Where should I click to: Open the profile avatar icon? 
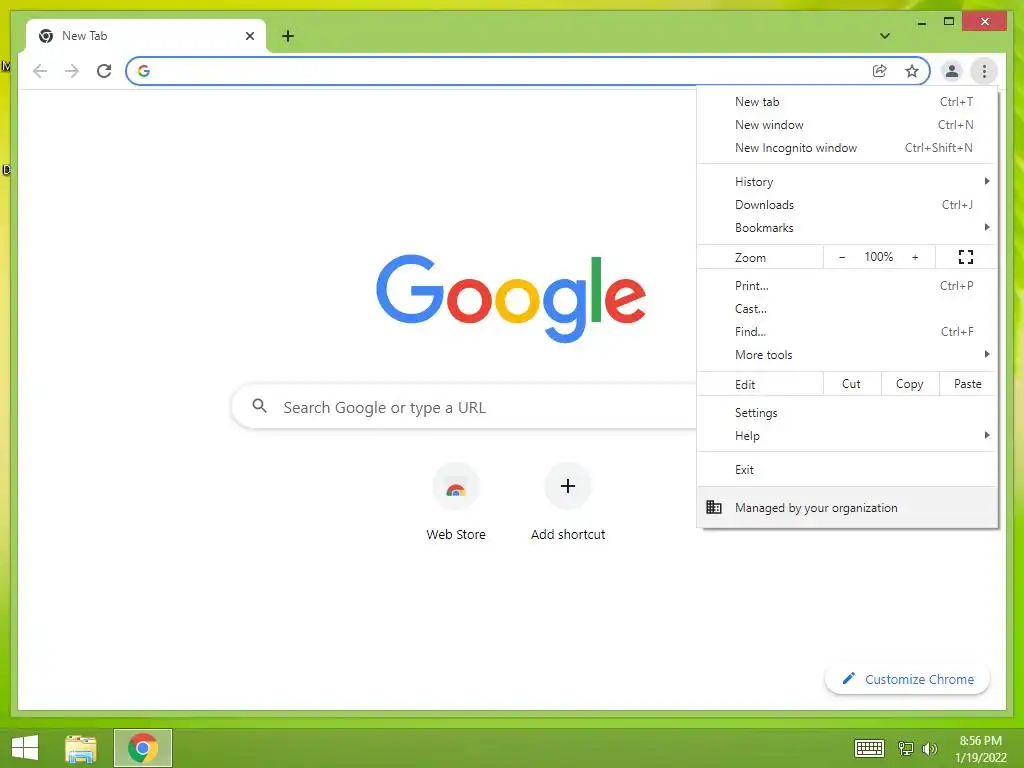click(952, 71)
